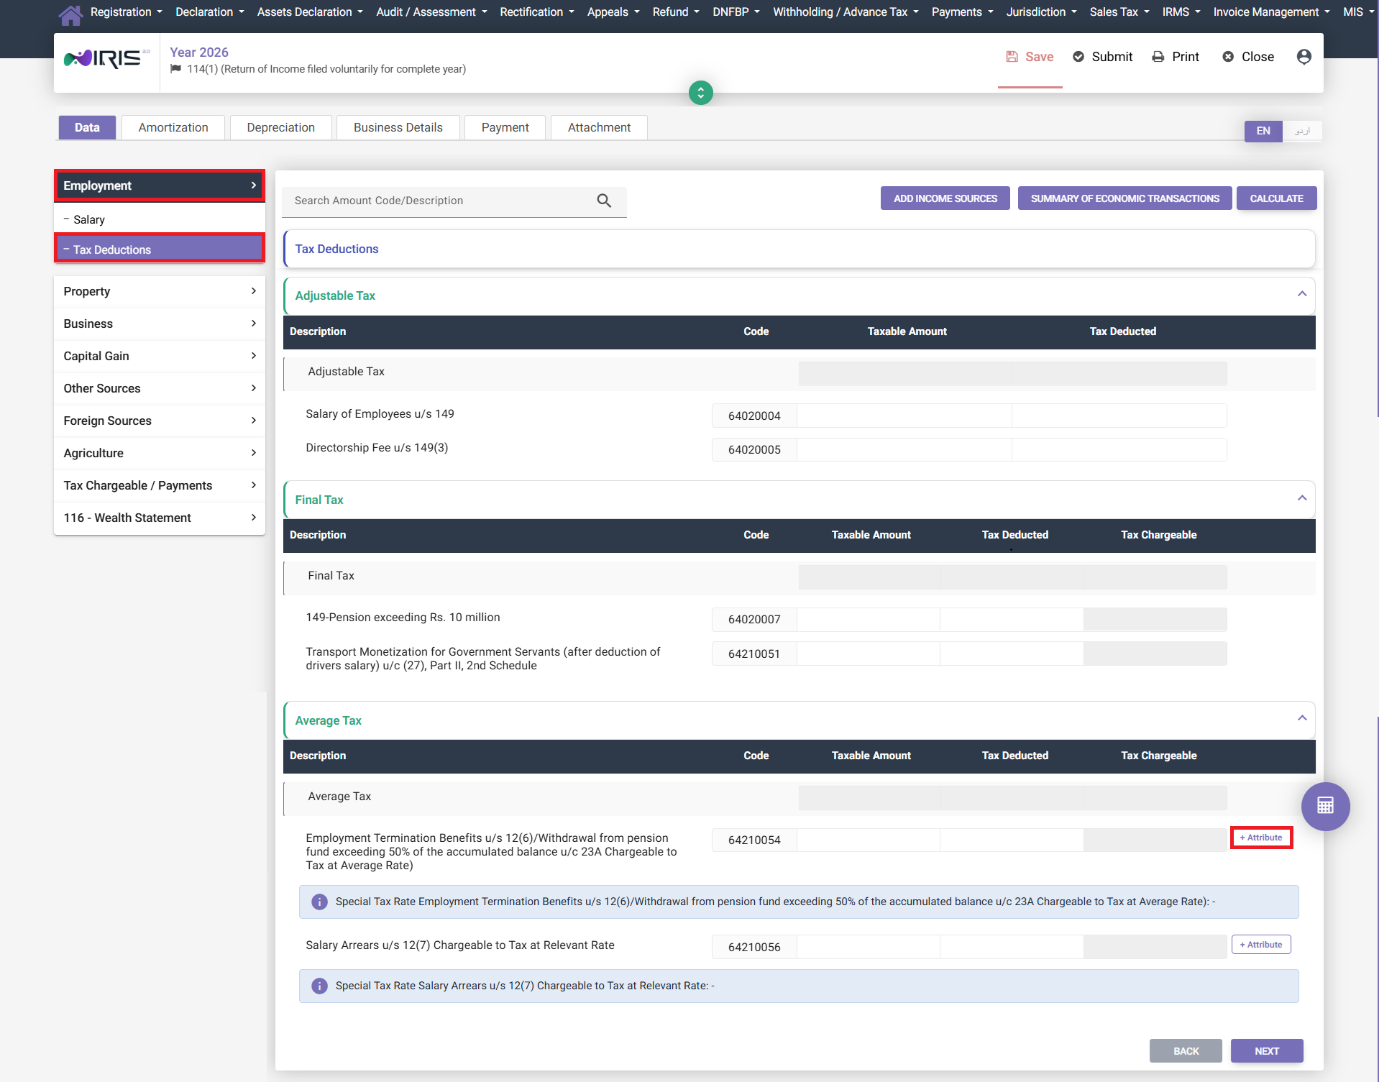Open the Jurisdiction menu
This screenshot has width=1379, height=1082.
pos(1042,12)
